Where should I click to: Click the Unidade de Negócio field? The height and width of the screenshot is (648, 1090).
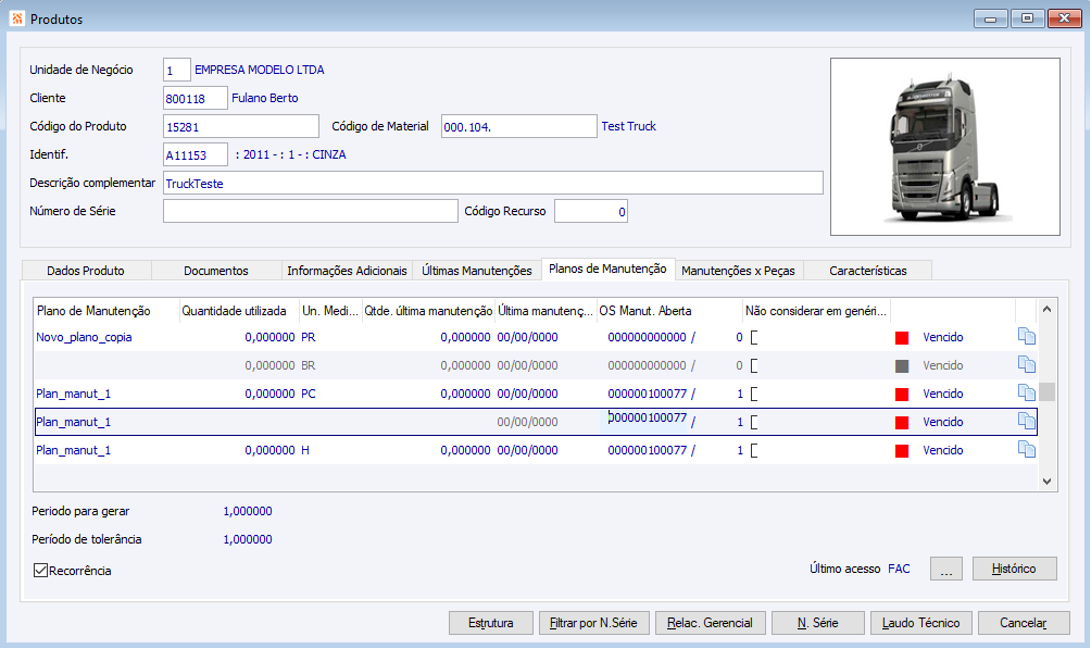click(x=177, y=70)
